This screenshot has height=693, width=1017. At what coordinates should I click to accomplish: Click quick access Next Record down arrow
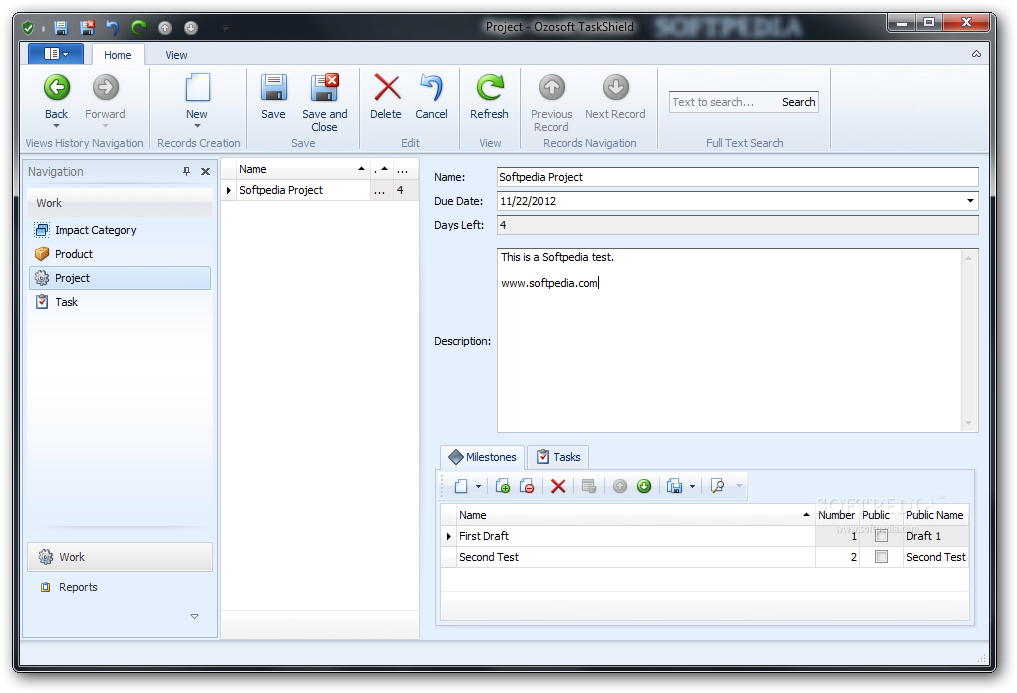191,28
